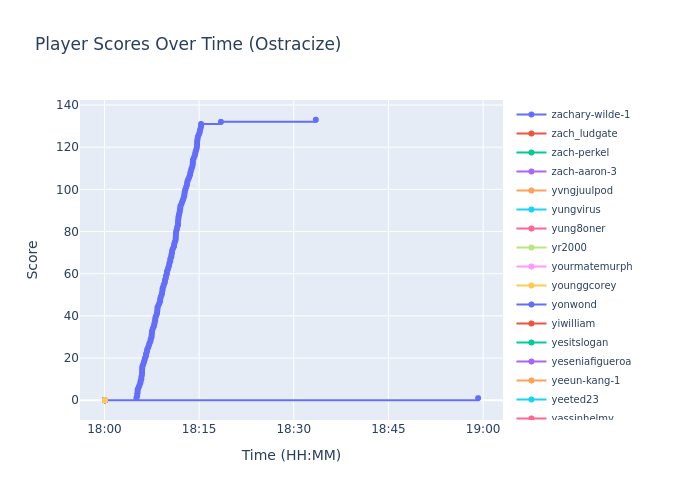Click the yungvirus cyan legend marker

(531, 210)
